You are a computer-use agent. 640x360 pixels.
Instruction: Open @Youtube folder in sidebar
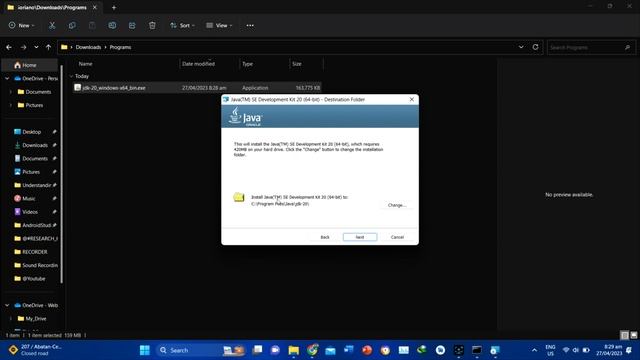(x=33, y=279)
